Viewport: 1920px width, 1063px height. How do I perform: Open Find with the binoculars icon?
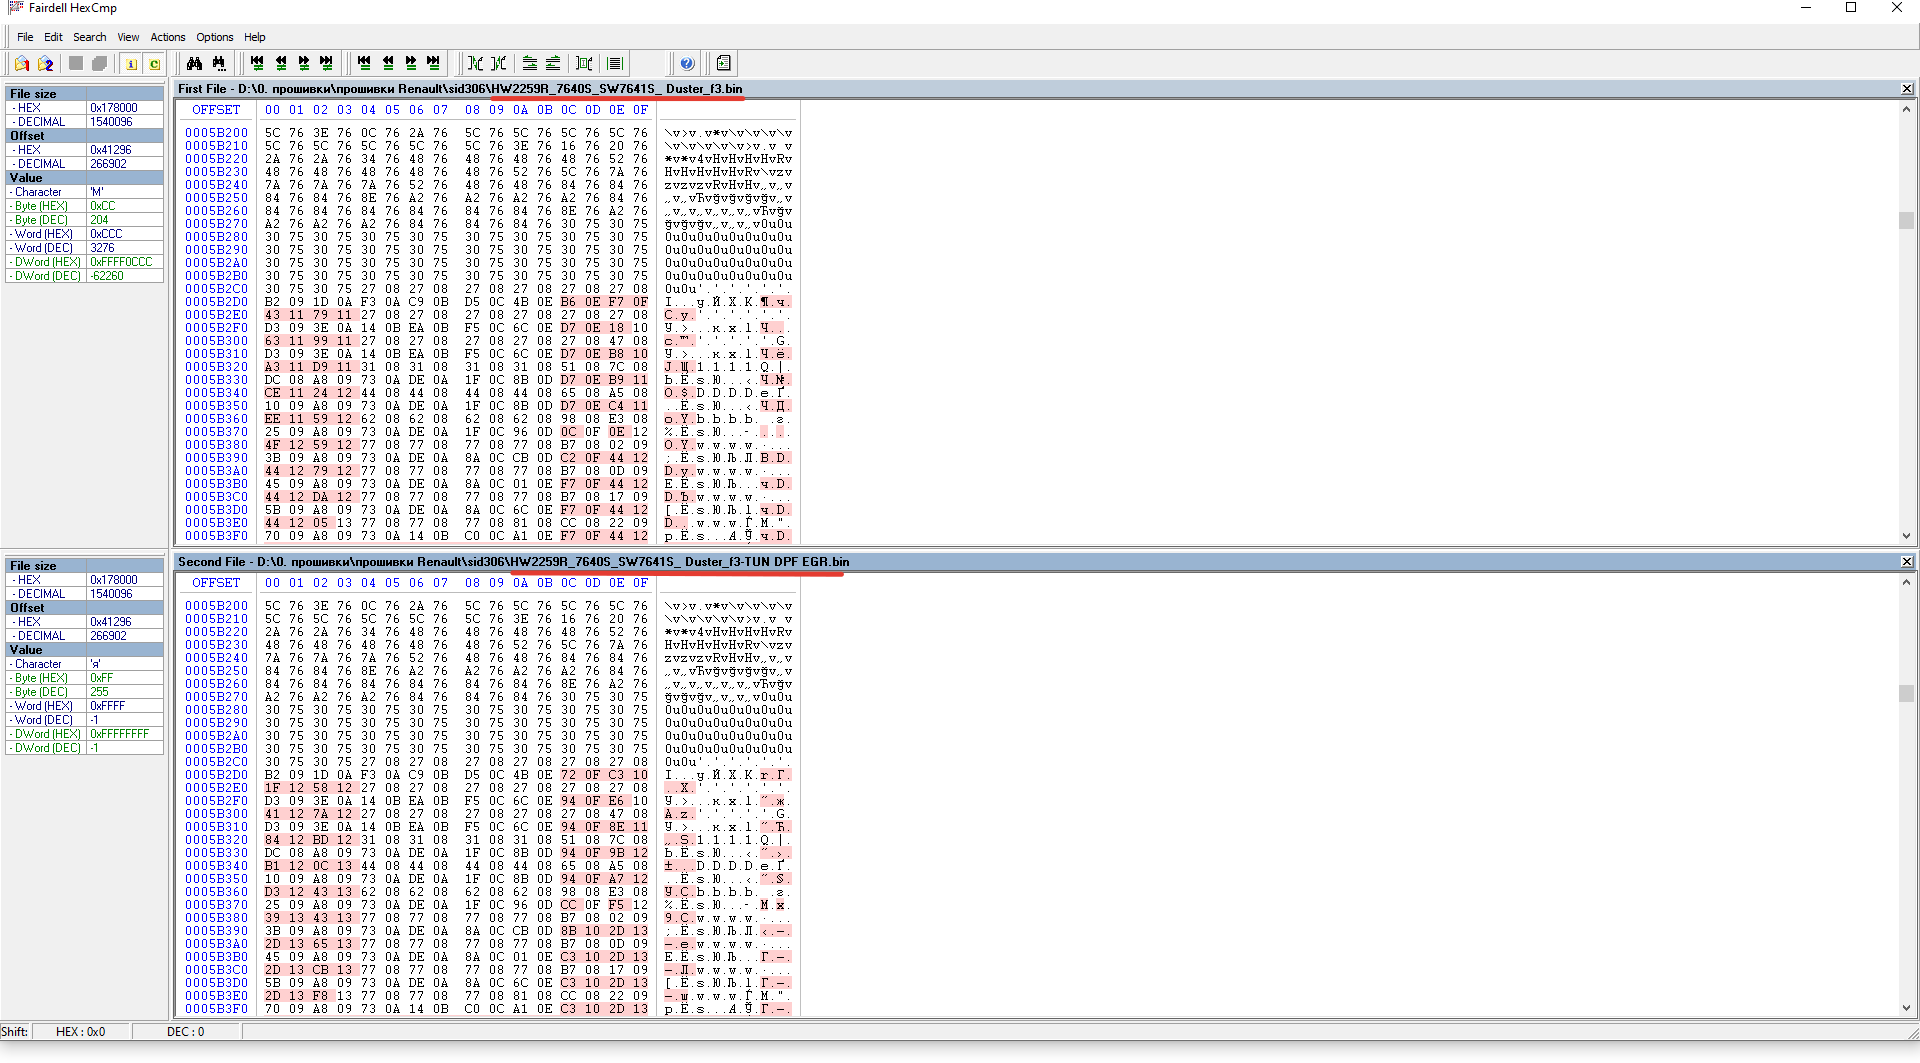pos(195,64)
